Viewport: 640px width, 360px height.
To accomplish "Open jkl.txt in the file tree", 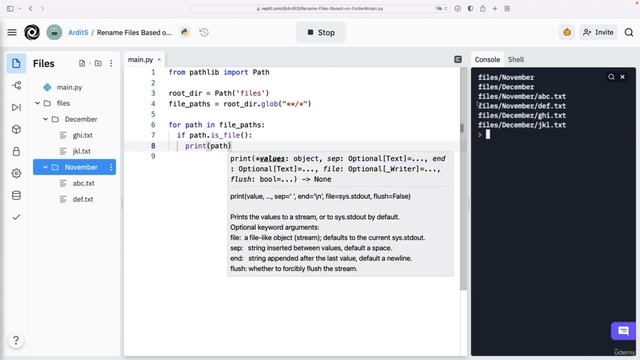I will click(x=81, y=151).
